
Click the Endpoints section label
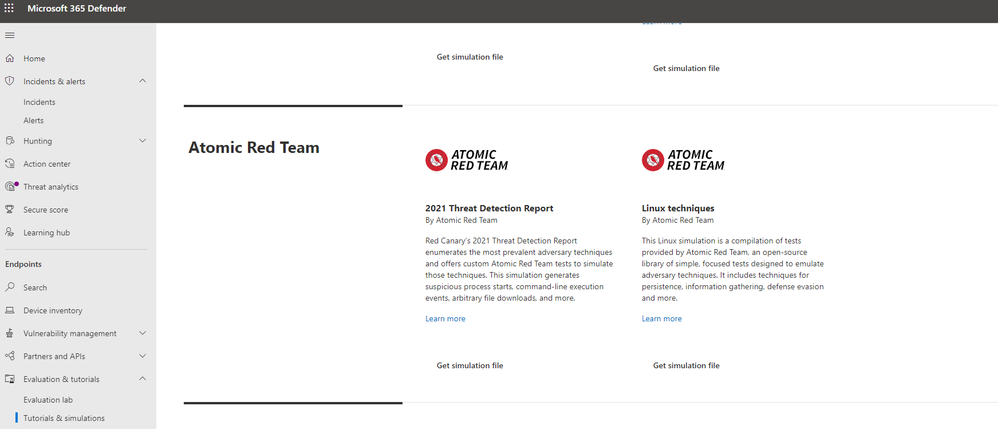(24, 264)
